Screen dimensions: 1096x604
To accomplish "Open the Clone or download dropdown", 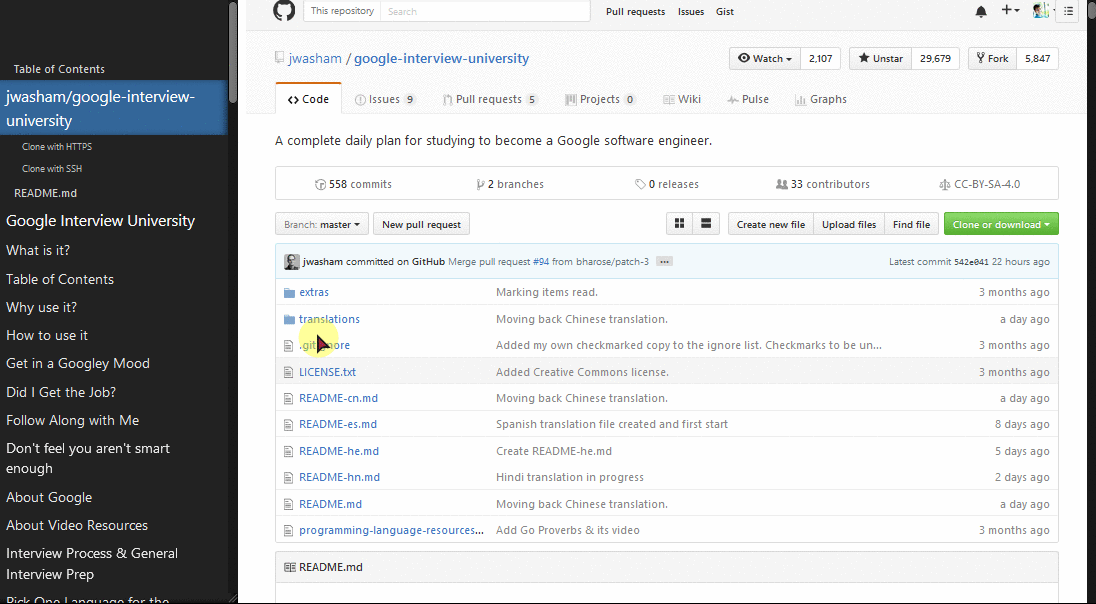I will (x=1001, y=224).
